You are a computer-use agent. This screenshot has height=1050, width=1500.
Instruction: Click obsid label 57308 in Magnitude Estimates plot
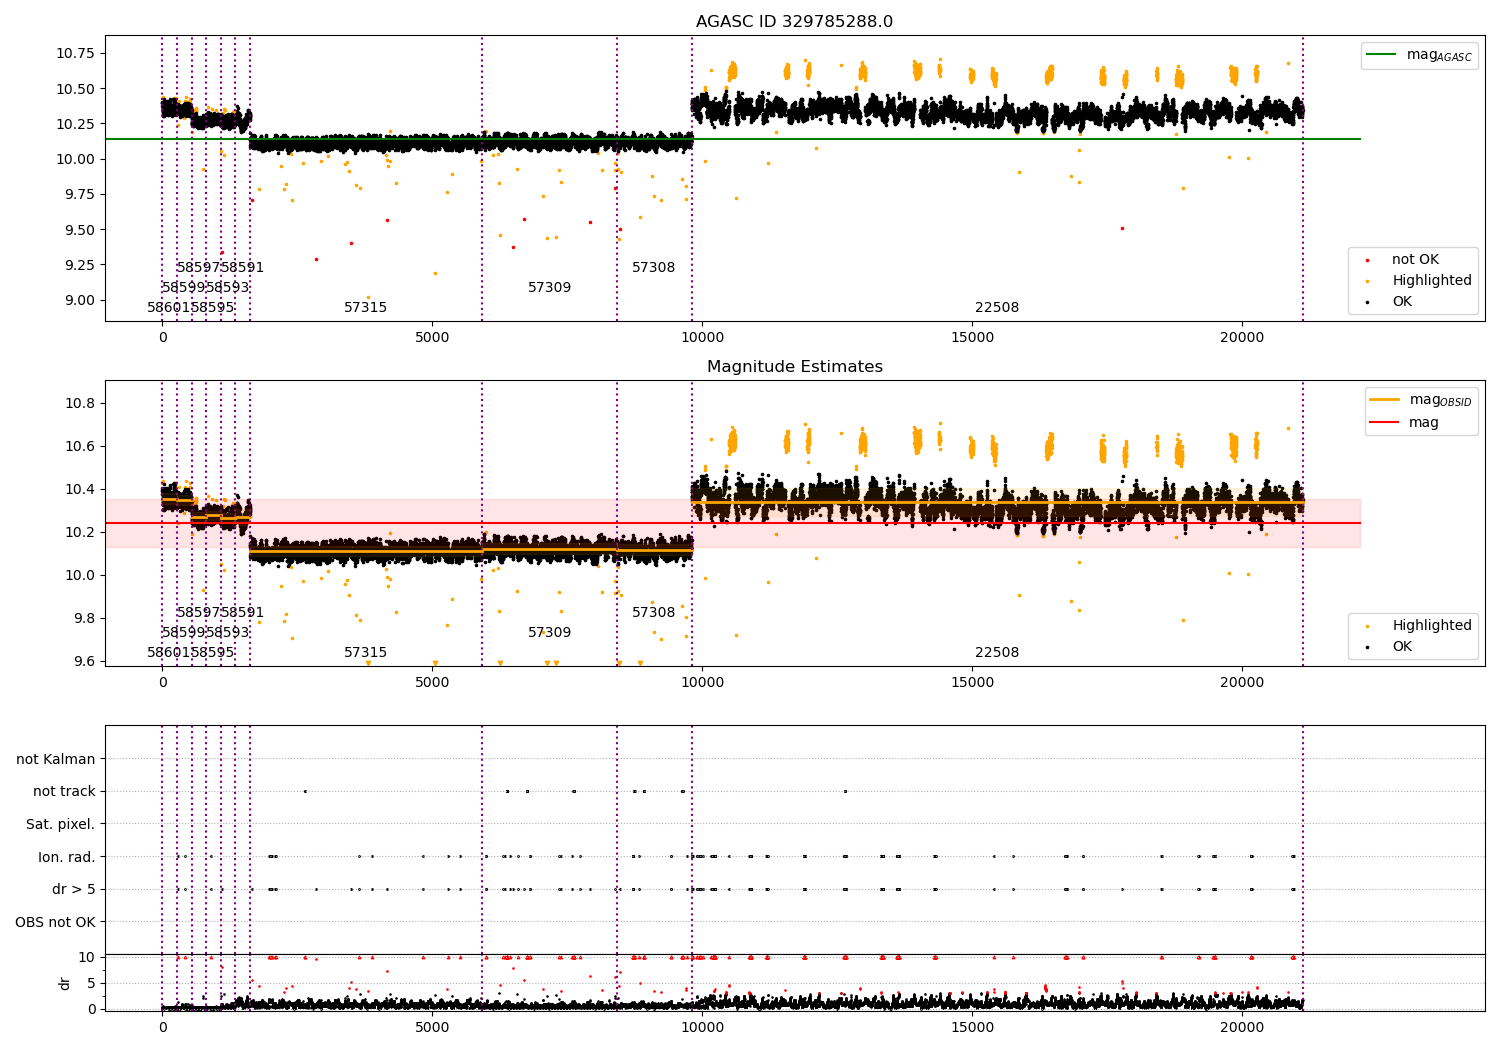(653, 613)
